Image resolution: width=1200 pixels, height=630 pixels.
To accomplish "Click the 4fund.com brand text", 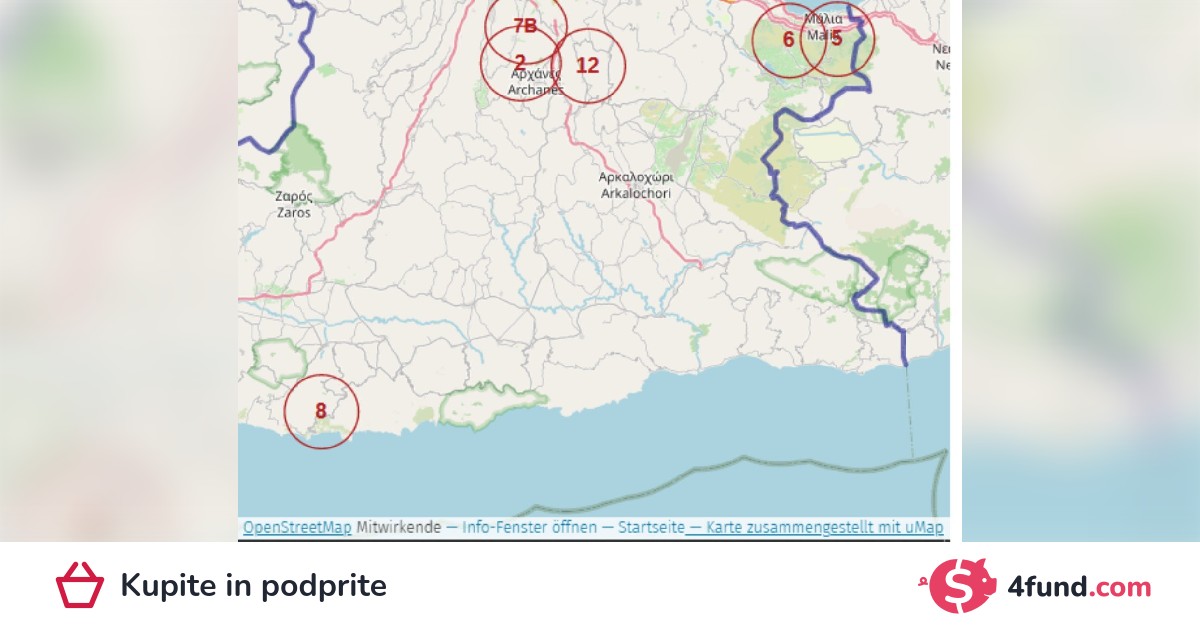I will pos(1070,587).
